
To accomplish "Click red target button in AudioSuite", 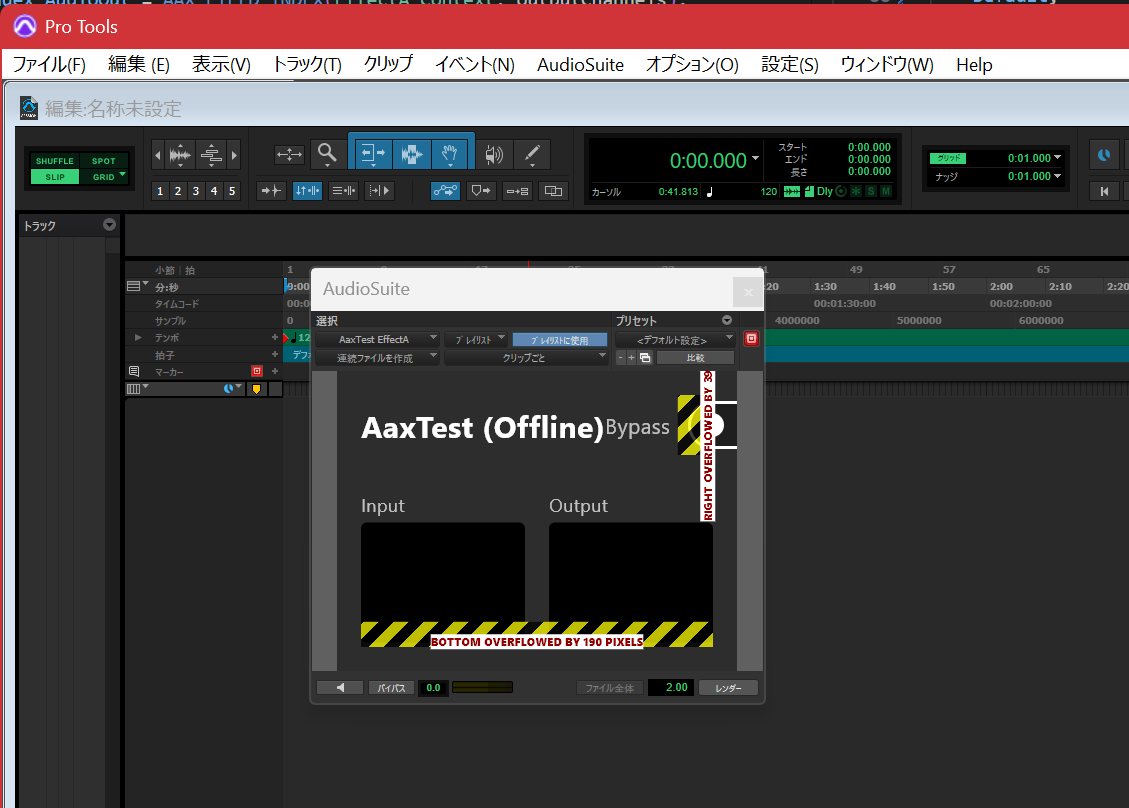I will tap(751, 338).
